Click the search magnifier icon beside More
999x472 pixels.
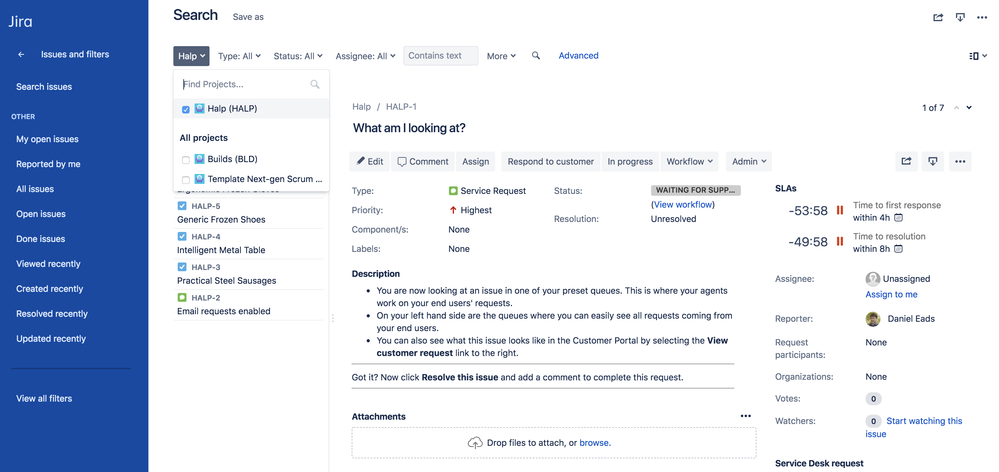pos(536,55)
